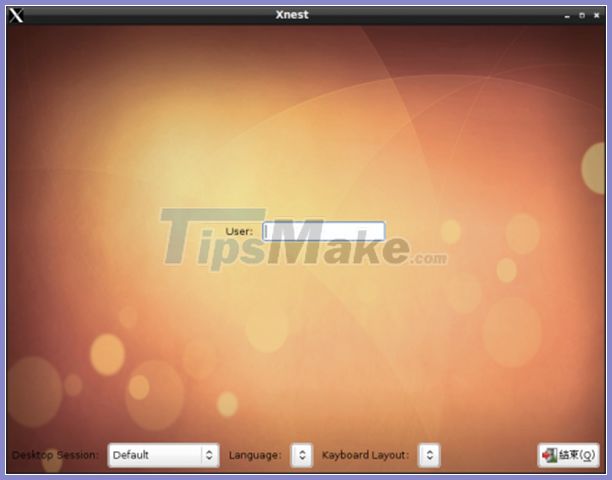Image resolution: width=612 pixels, height=480 pixels.
Task: Click the "Keyboard Layout:" label
Action: 365,455
